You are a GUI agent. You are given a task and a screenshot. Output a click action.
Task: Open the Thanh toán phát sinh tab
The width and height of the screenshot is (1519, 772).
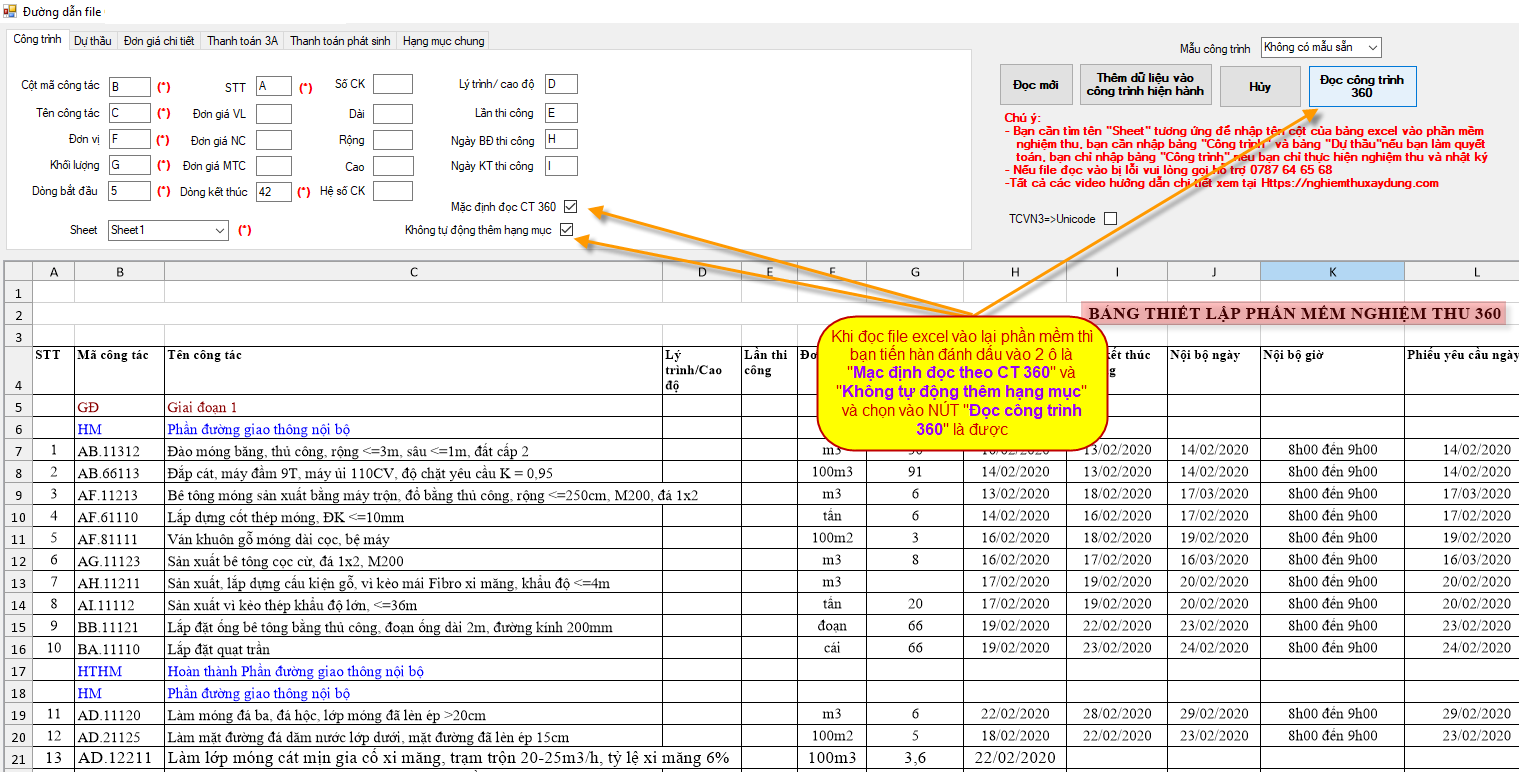coord(340,41)
